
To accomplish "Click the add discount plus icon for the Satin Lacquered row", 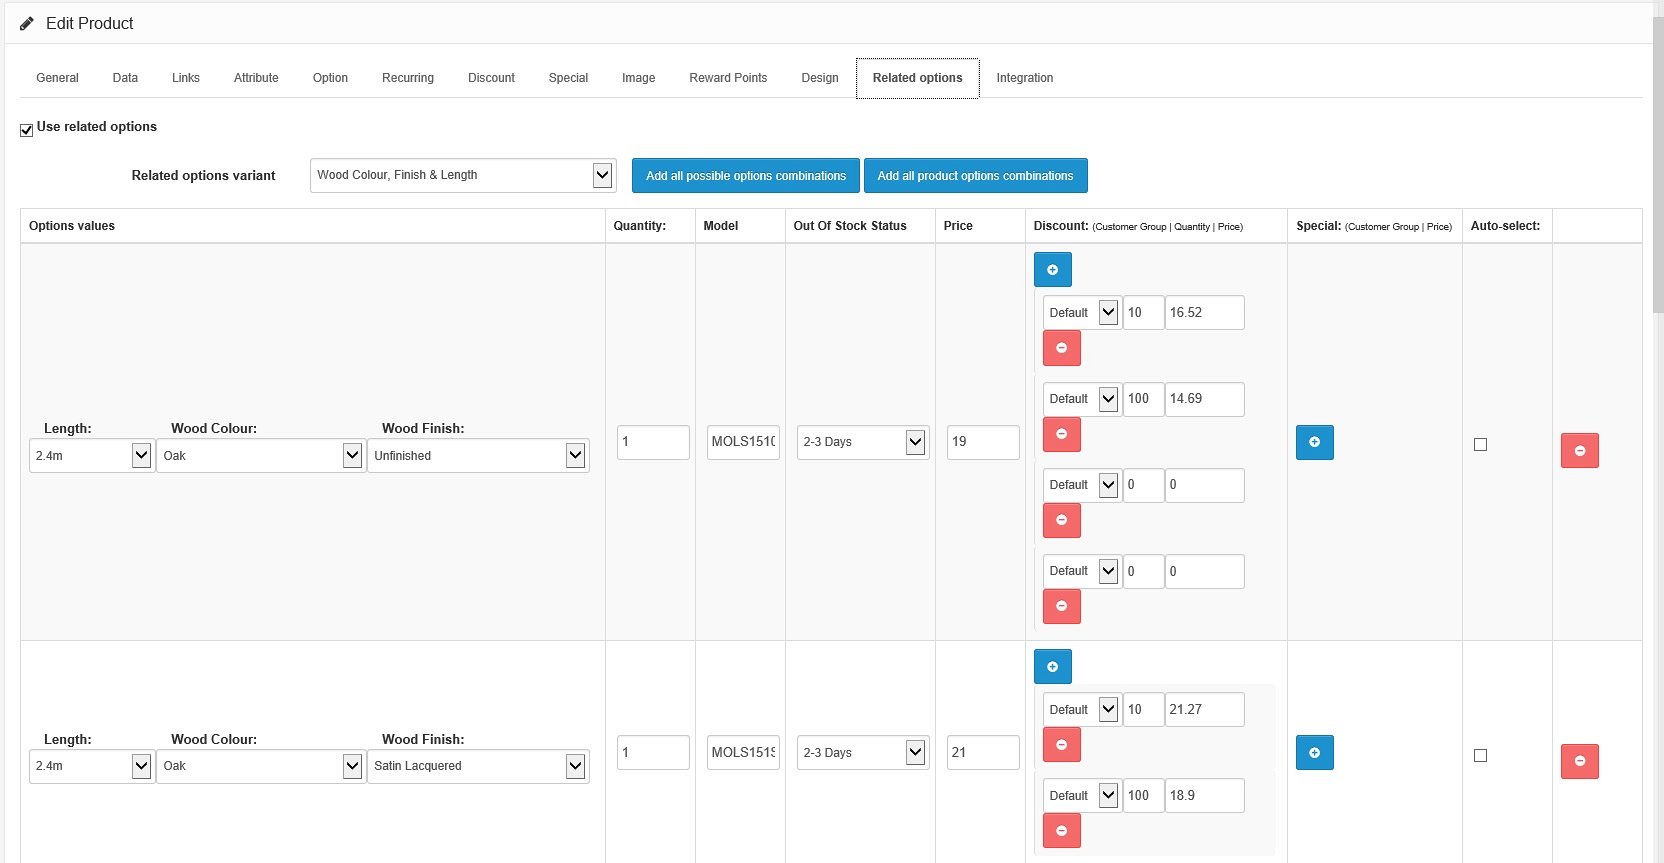I will click(x=1052, y=667).
